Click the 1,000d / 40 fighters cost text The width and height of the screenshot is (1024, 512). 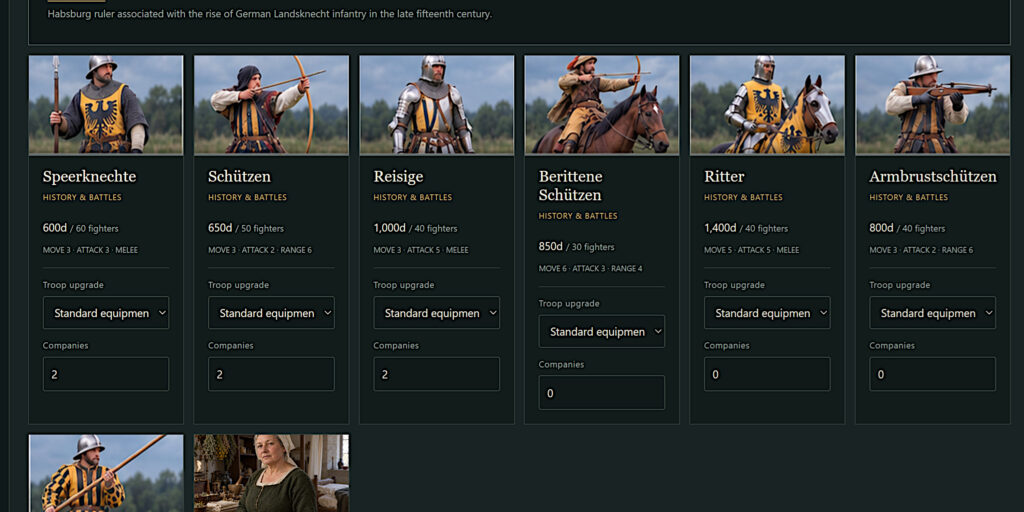pyautogui.click(x=415, y=228)
